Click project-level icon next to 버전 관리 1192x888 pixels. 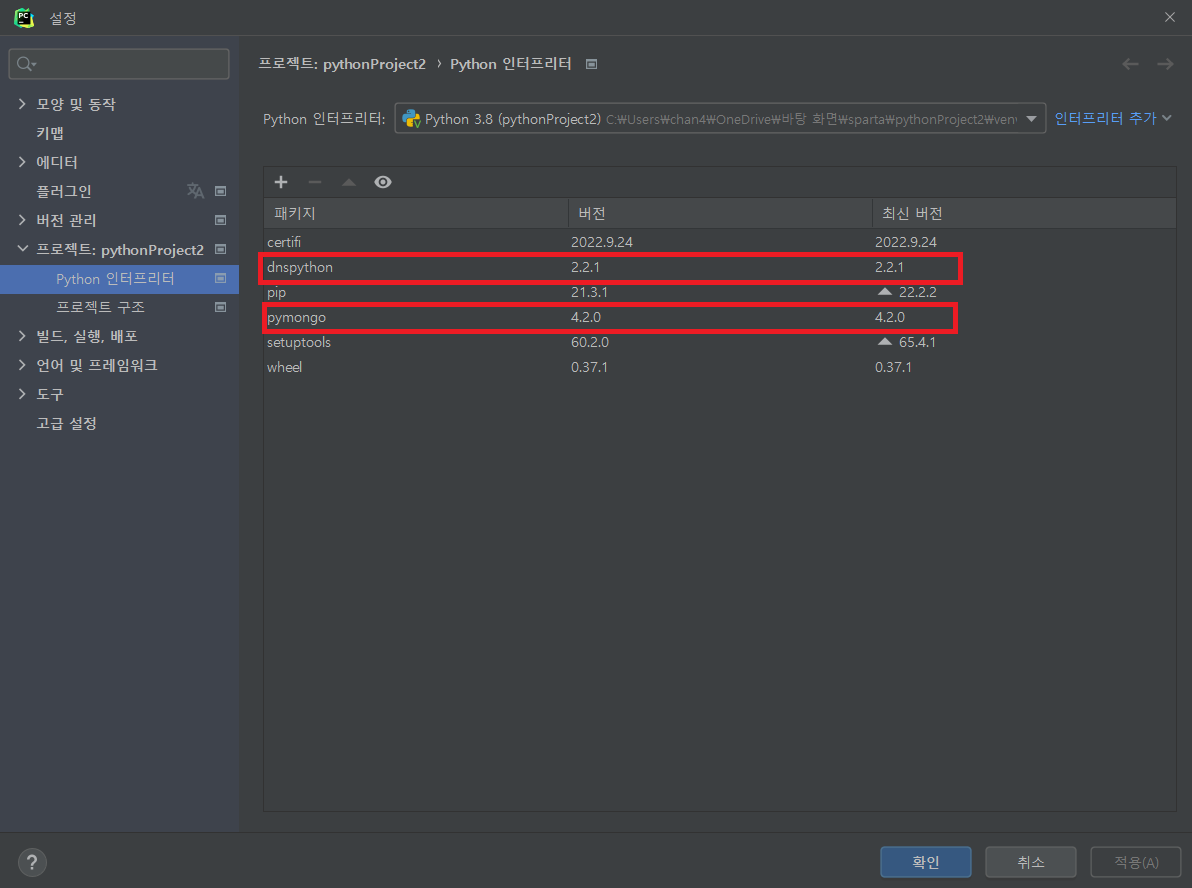pyautogui.click(x=220, y=220)
